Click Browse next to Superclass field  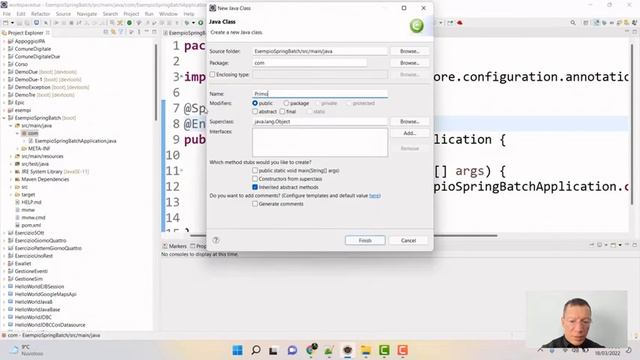pos(409,122)
